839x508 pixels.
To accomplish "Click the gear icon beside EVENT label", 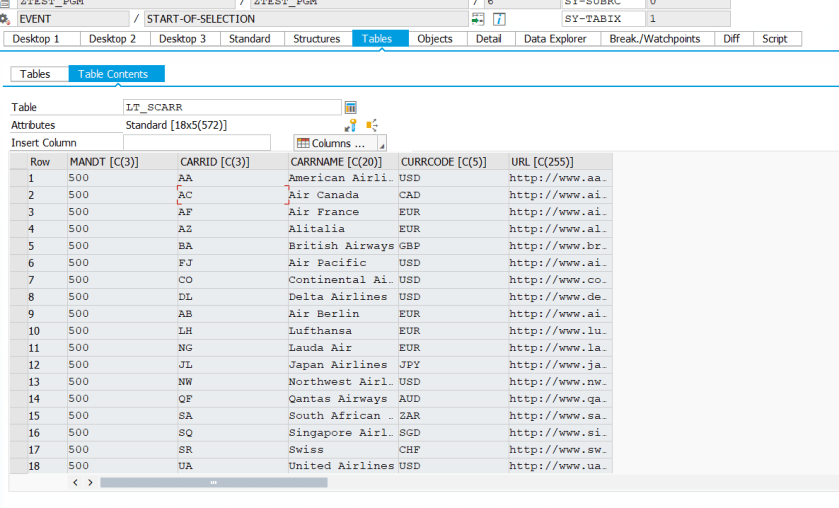I will pyautogui.click(x=4, y=19).
